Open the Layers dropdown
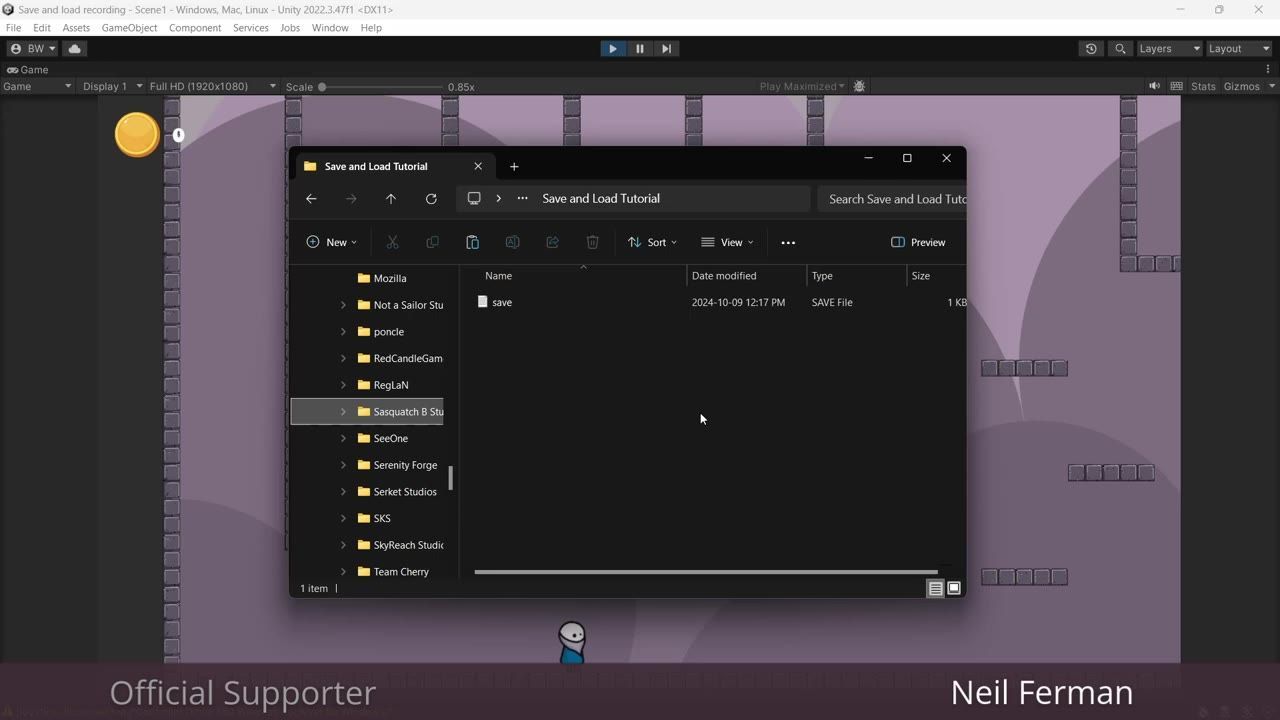This screenshot has height=720, width=1280. 1168,48
